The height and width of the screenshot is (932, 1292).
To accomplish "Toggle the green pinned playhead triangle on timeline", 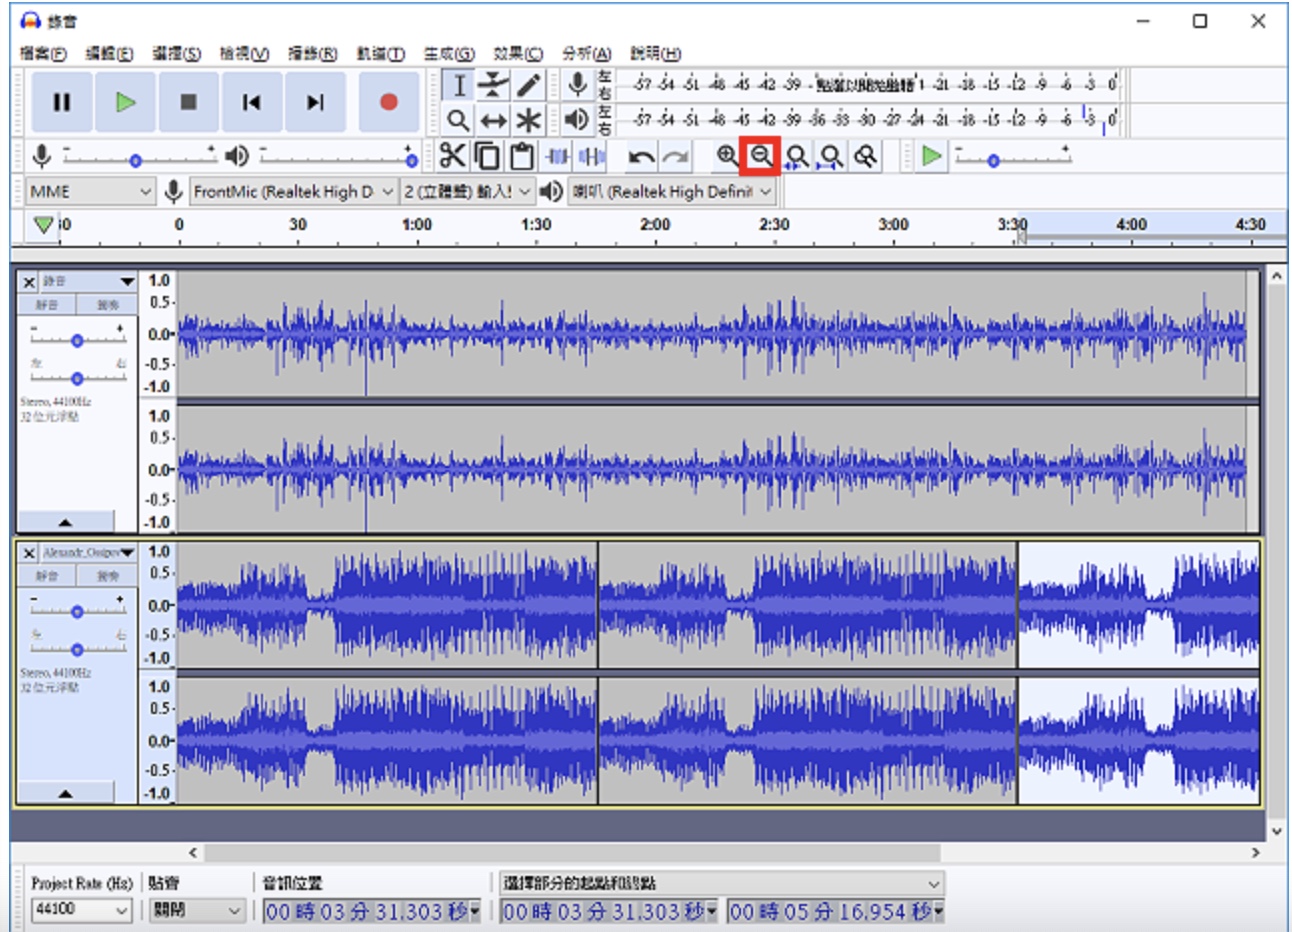I will tap(43, 225).
